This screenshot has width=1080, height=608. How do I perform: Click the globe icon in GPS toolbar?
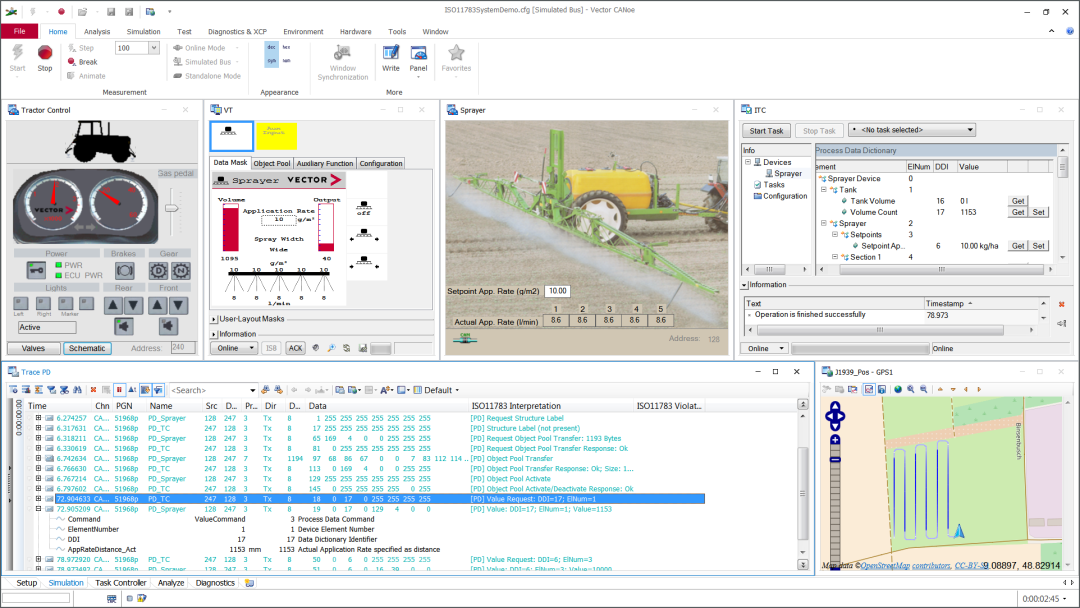897,389
